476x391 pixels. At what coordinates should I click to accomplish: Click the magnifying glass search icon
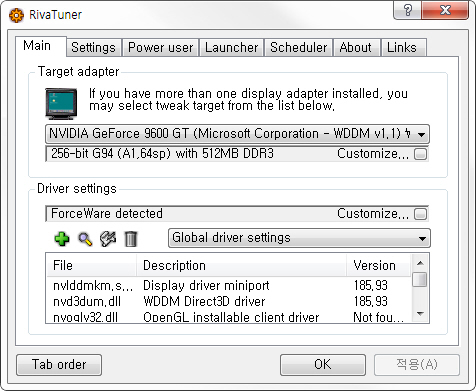85,239
